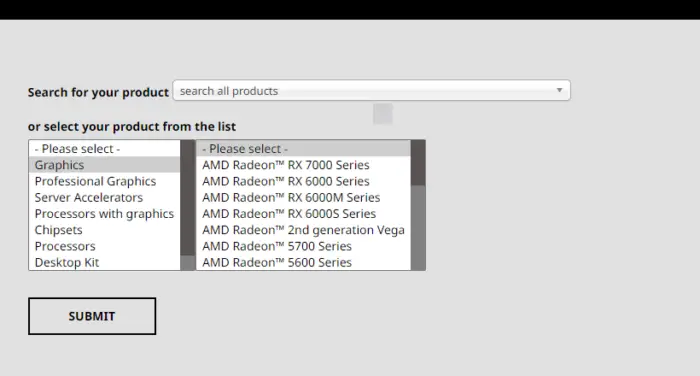This screenshot has width=700, height=376.
Task: Pick Chipsets from the product list
Action: click(104, 230)
